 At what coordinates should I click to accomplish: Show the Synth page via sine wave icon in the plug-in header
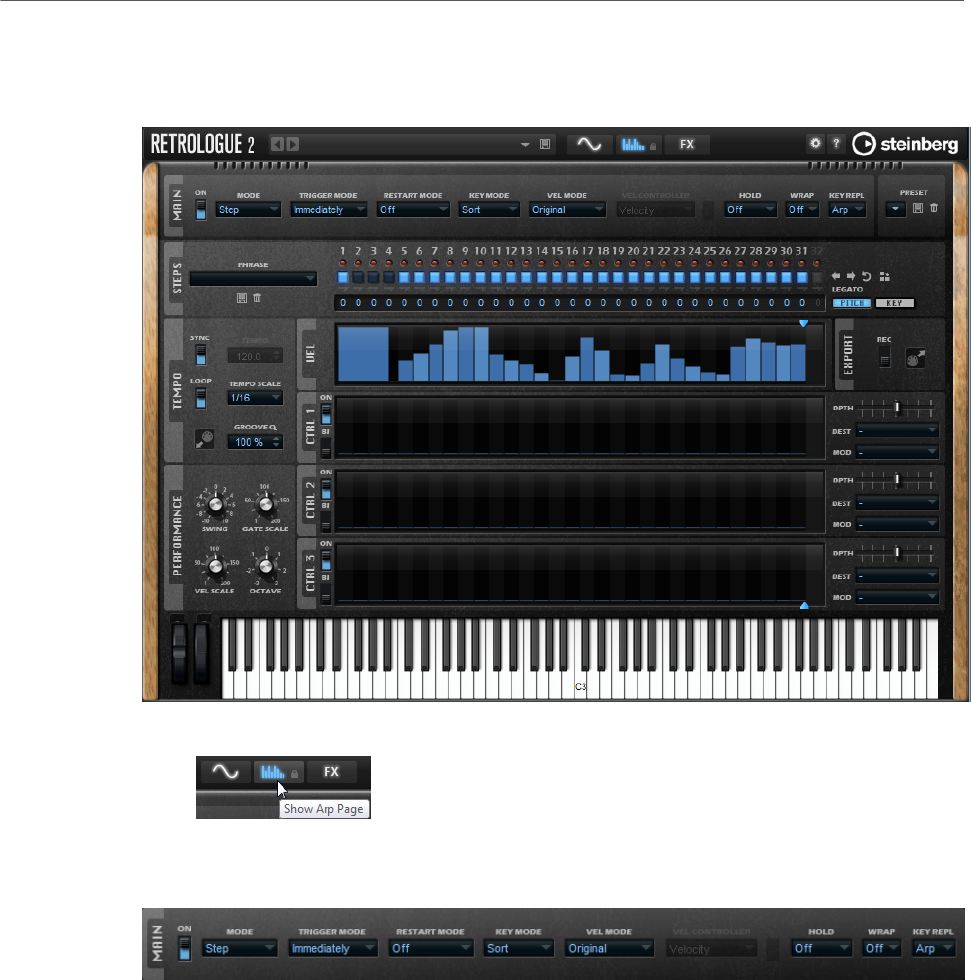589,144
